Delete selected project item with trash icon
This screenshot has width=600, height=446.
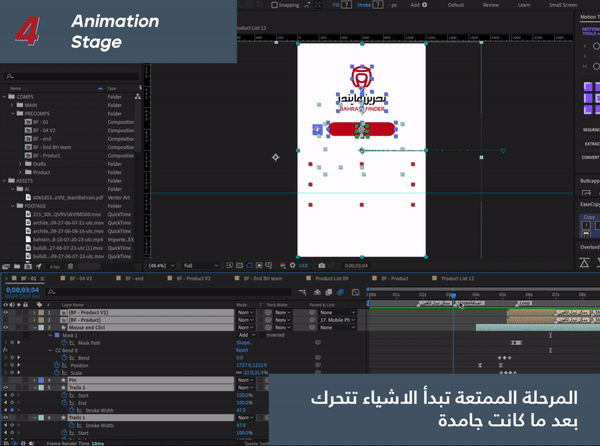coord(70,266)
